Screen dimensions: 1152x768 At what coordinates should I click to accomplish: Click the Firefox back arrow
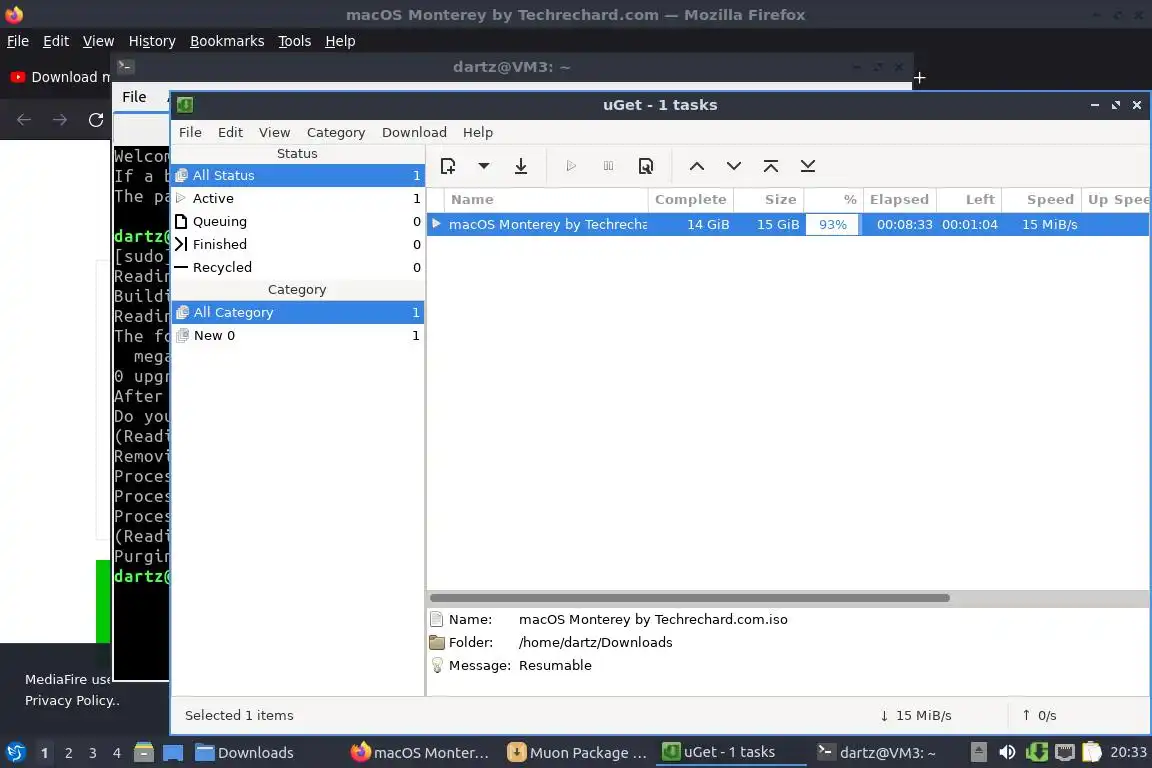24,120
